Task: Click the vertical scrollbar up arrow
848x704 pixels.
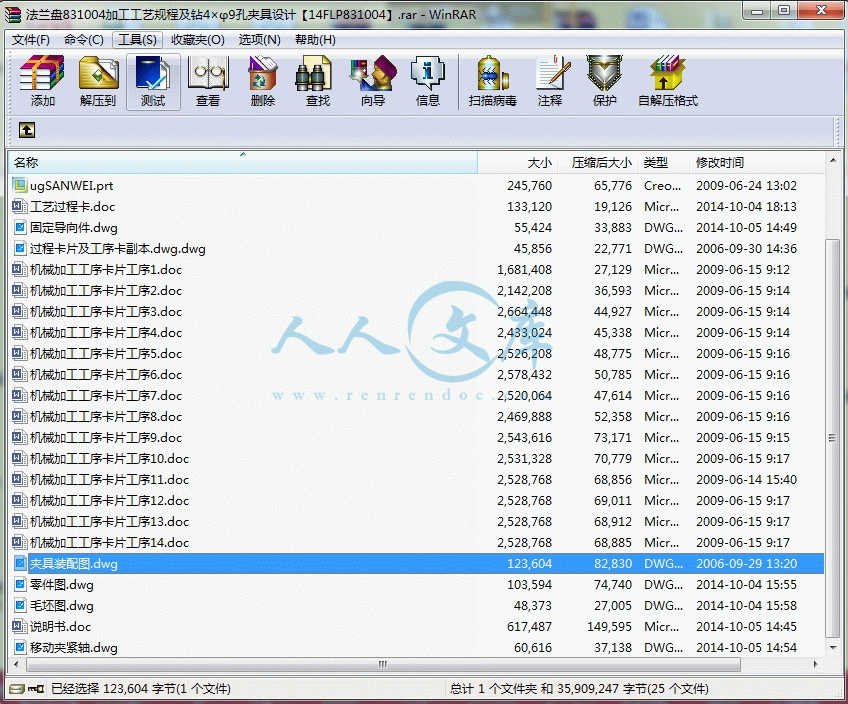Action: (x=832, y=160)
